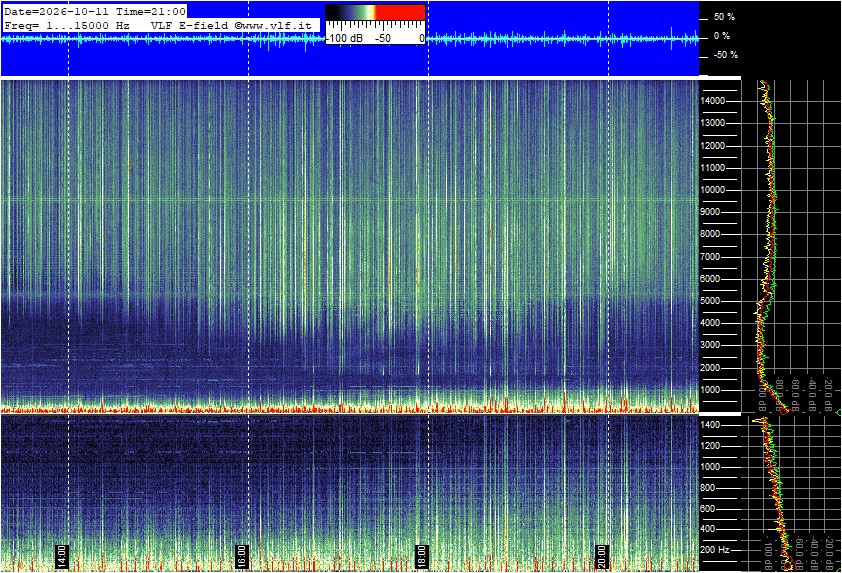
Task: Click the dB color scale gradient bar
Action: click(375, 12)
